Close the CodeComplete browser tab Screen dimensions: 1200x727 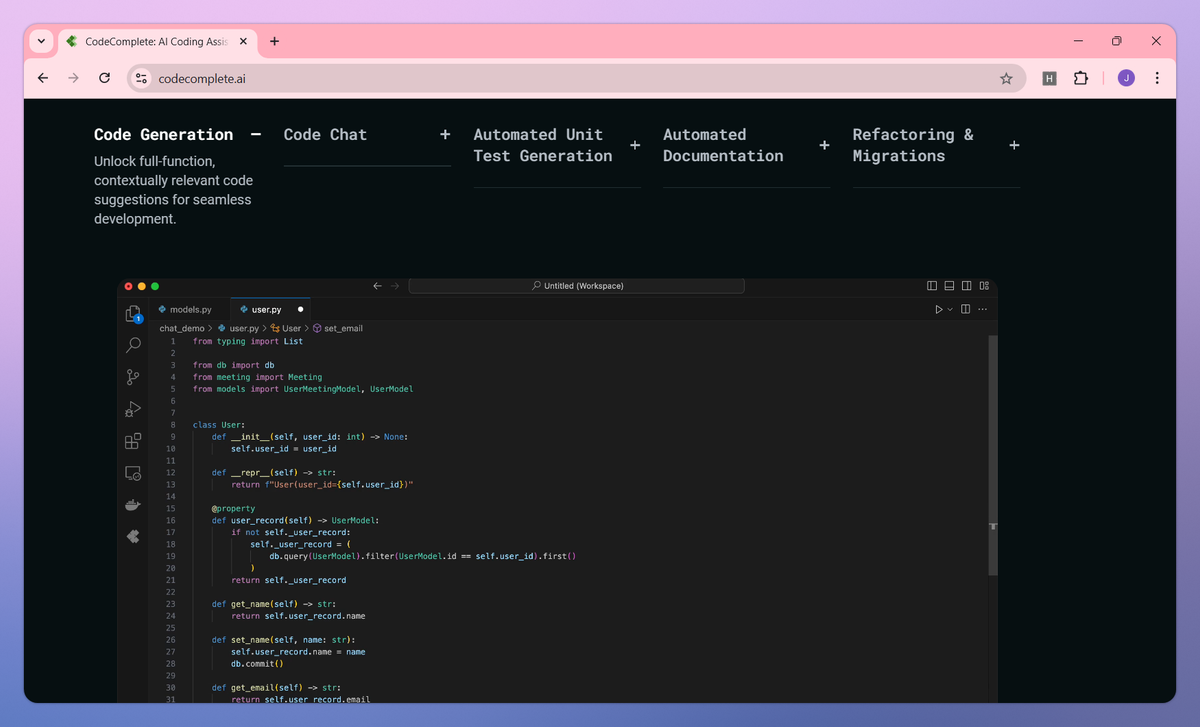tap(243, 41)
